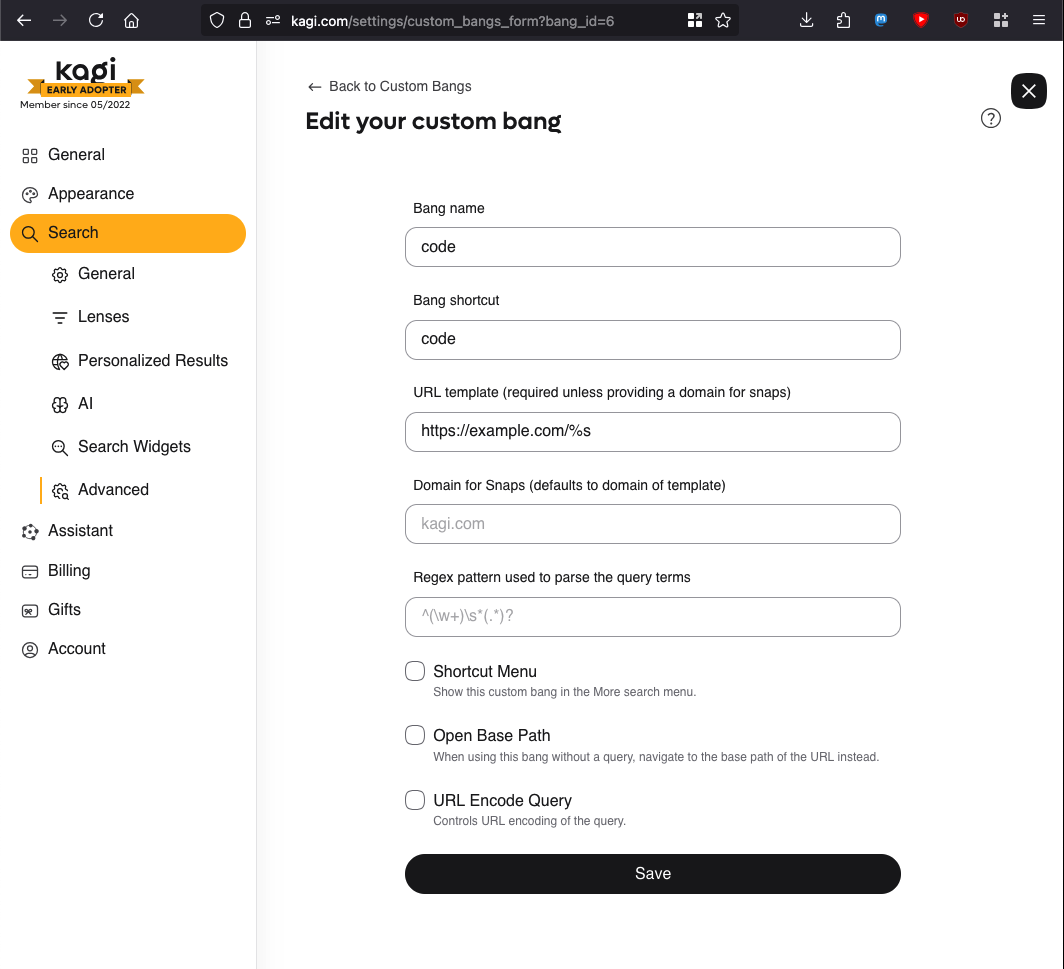Click the browser home icon
This screenshot has width=1064, height=969.
131,20
